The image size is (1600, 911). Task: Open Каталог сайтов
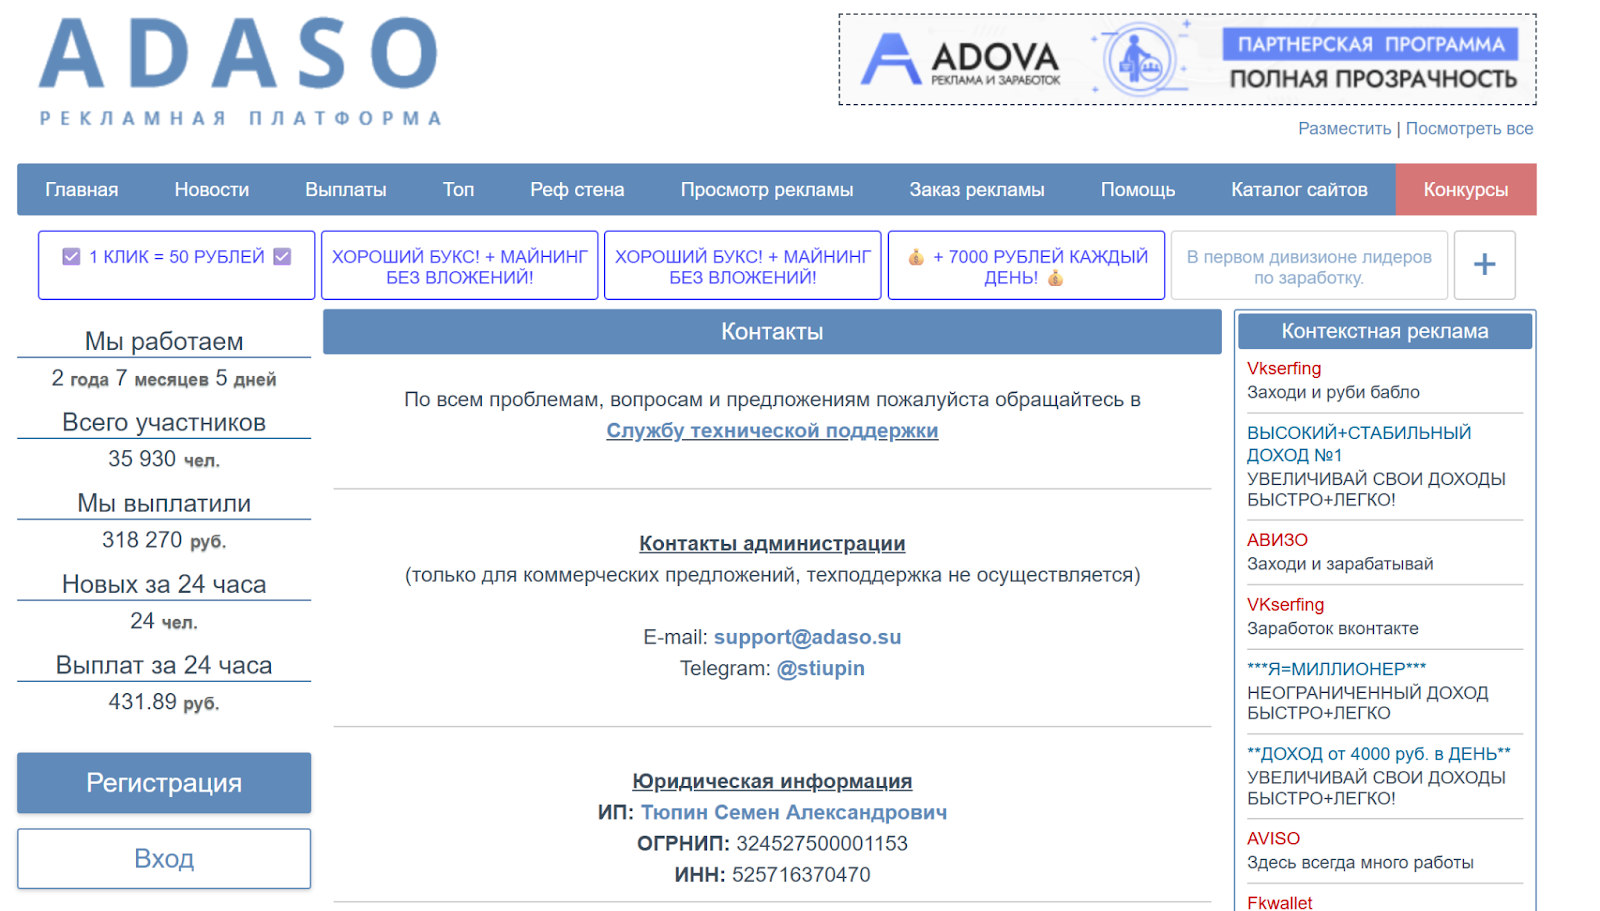[1299, 190]
